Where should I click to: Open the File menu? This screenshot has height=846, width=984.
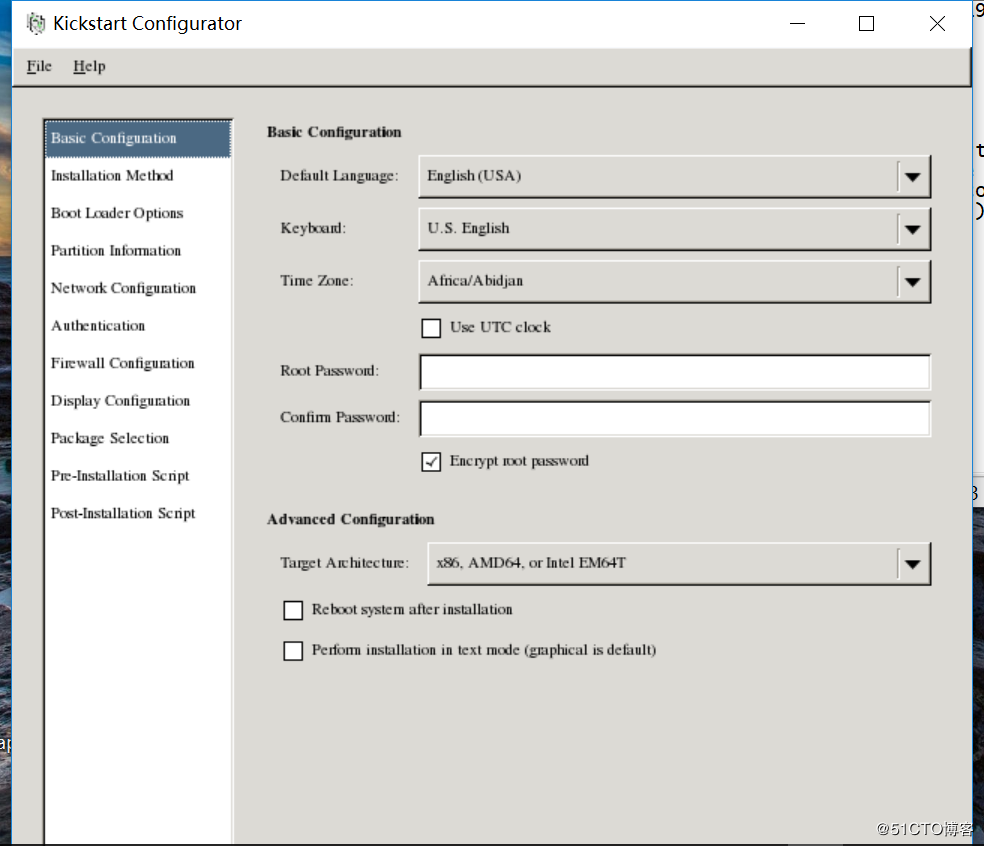point(39,66)
